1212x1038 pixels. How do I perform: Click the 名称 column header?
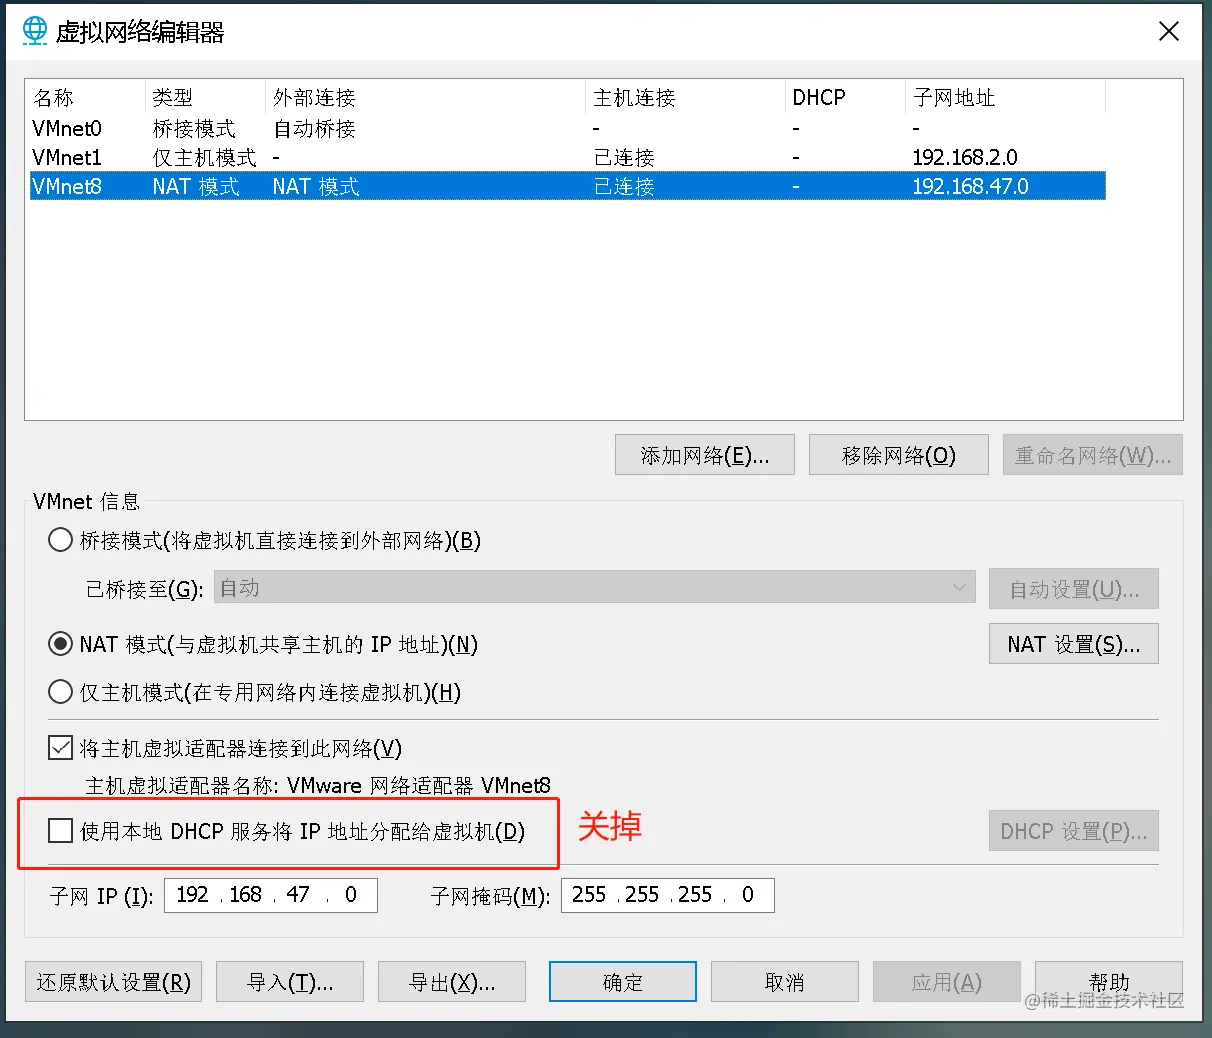[86, 98]
